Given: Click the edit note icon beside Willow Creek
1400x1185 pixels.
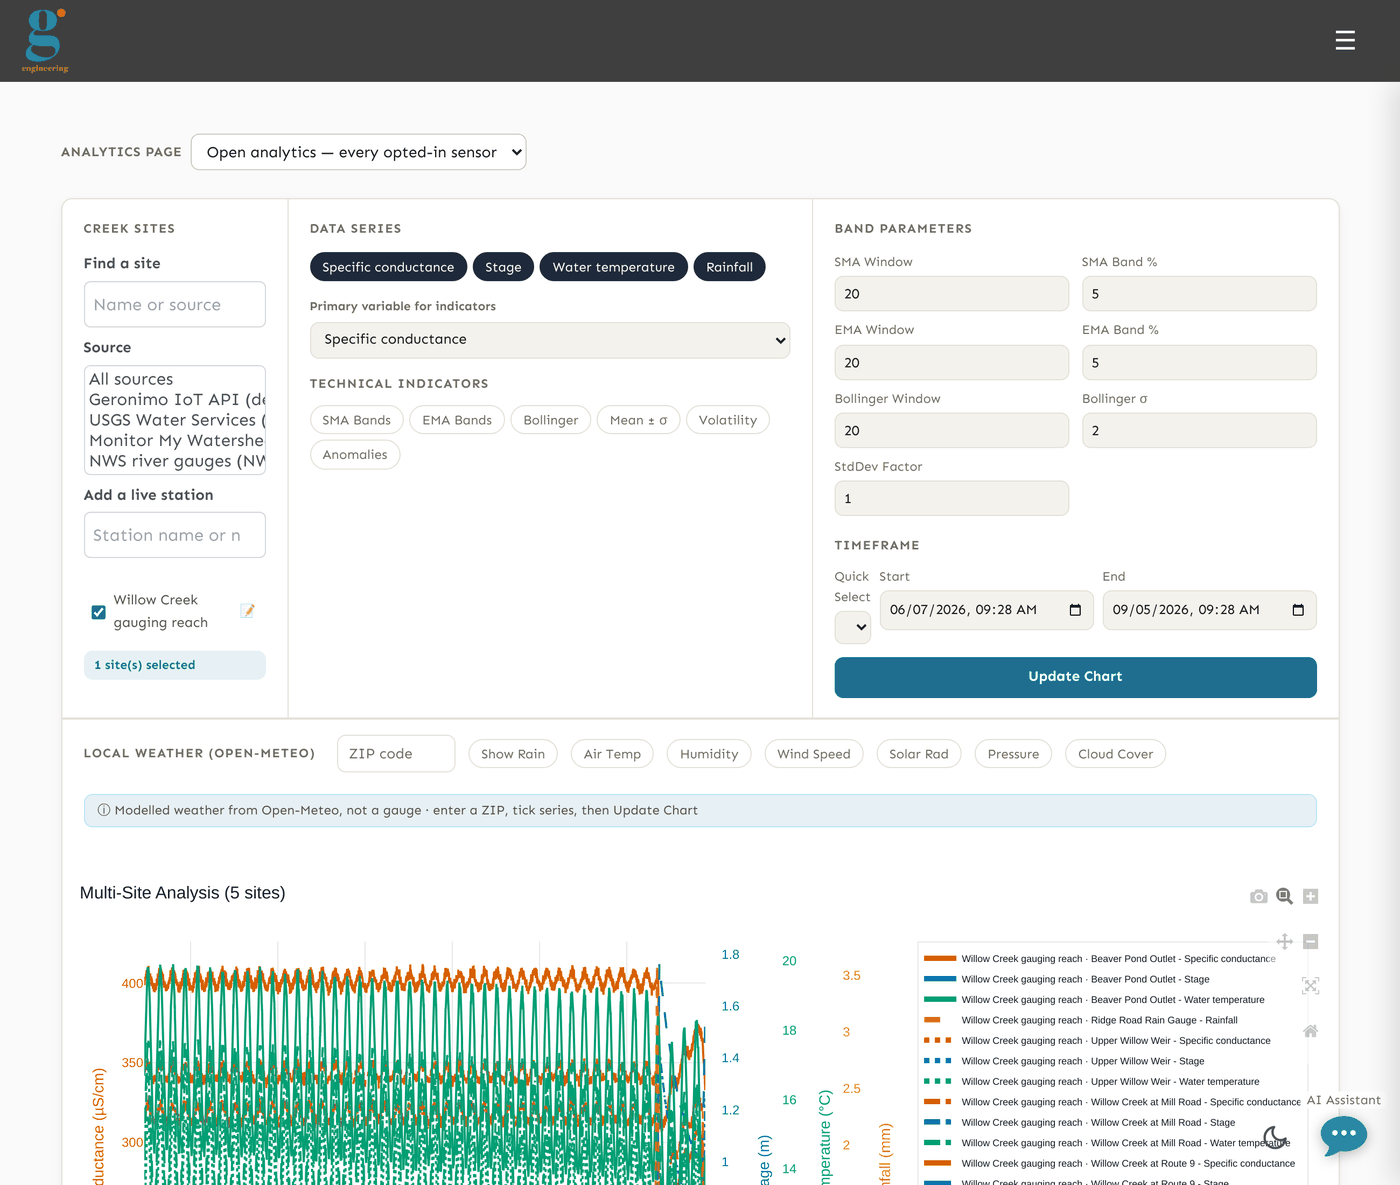Looking at the screenshot, I should [x=247, y=611].
